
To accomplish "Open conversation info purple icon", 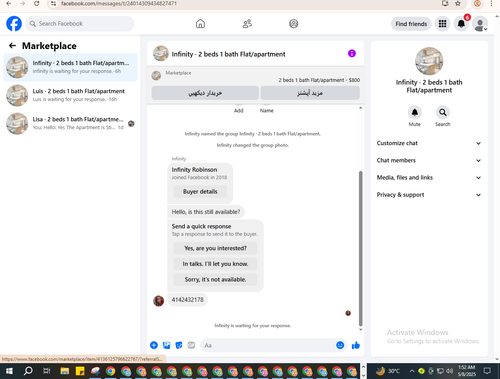I will [352, 53].
